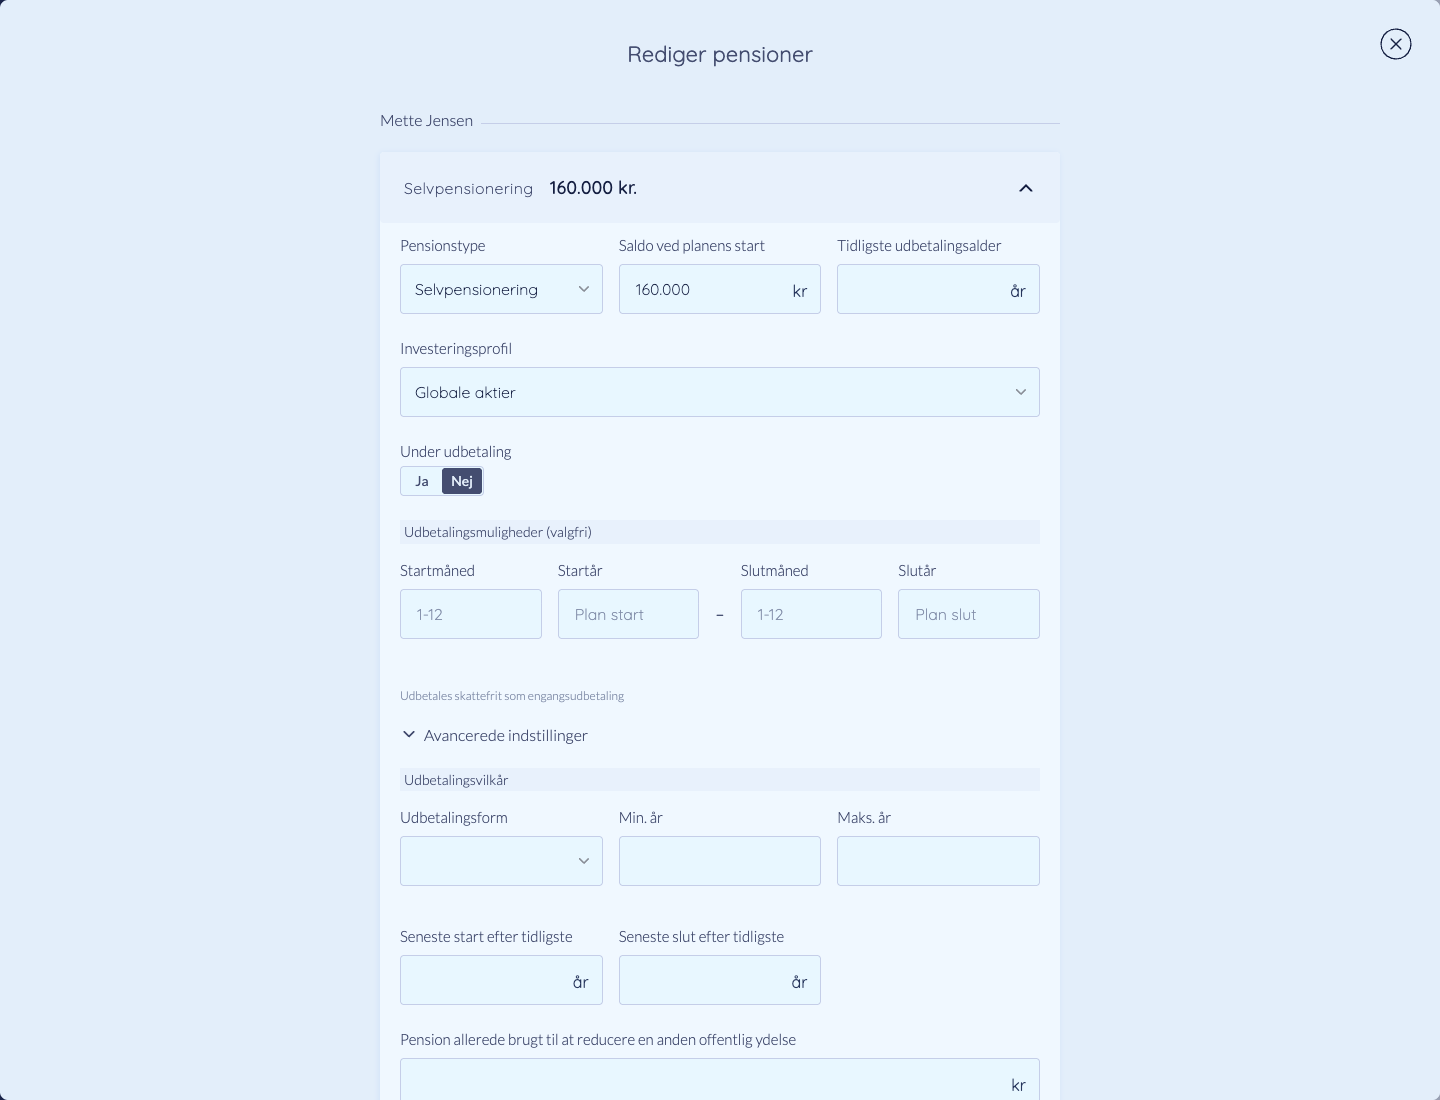The height and width of the screenshot is (1100, 1440).
Task: Close the Rediger pensioner dialog
Action: point(1395,44)
